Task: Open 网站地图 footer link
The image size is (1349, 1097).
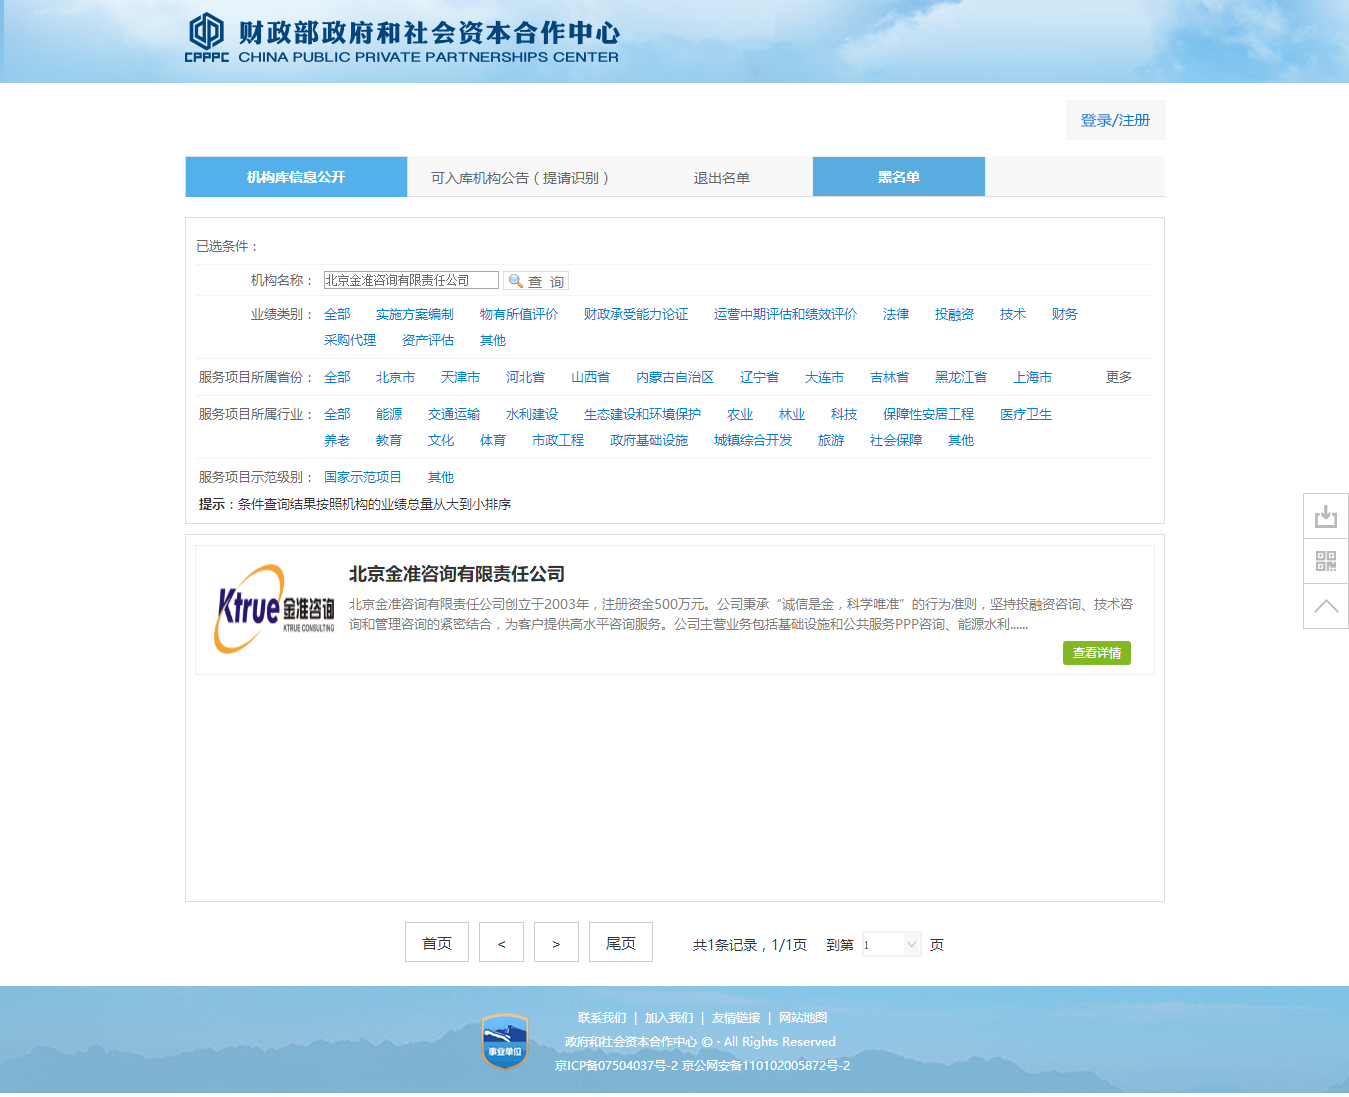Action: point(803,1018)
